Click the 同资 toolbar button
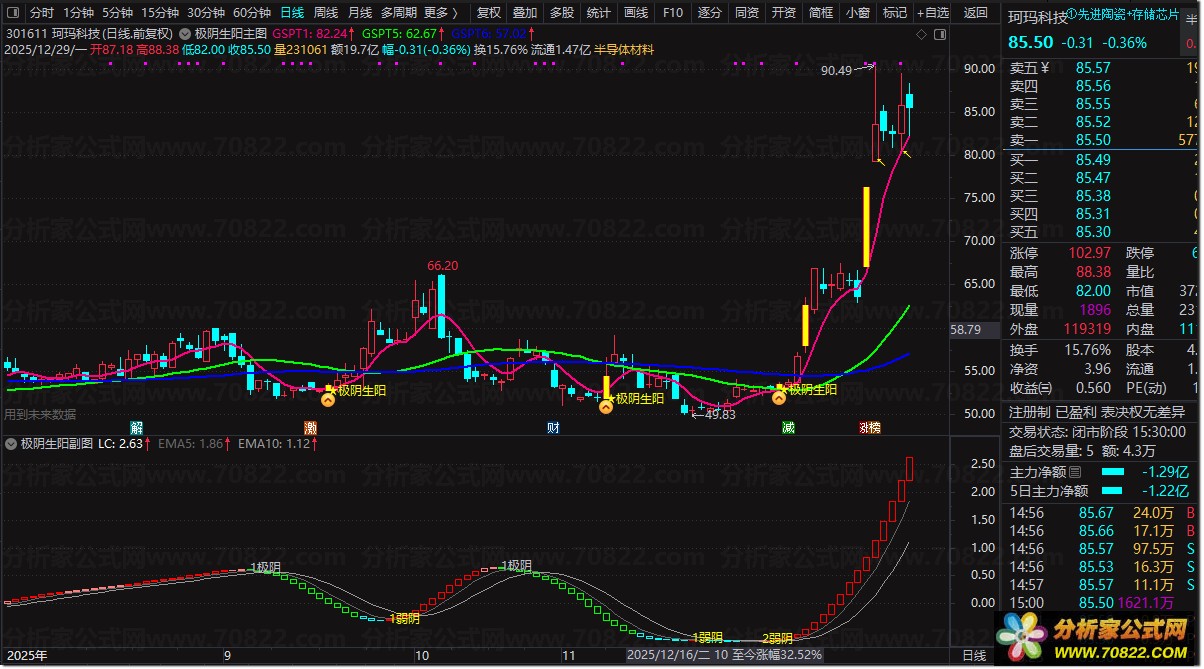Screen dimensions: 1204x669 point(747,13)
